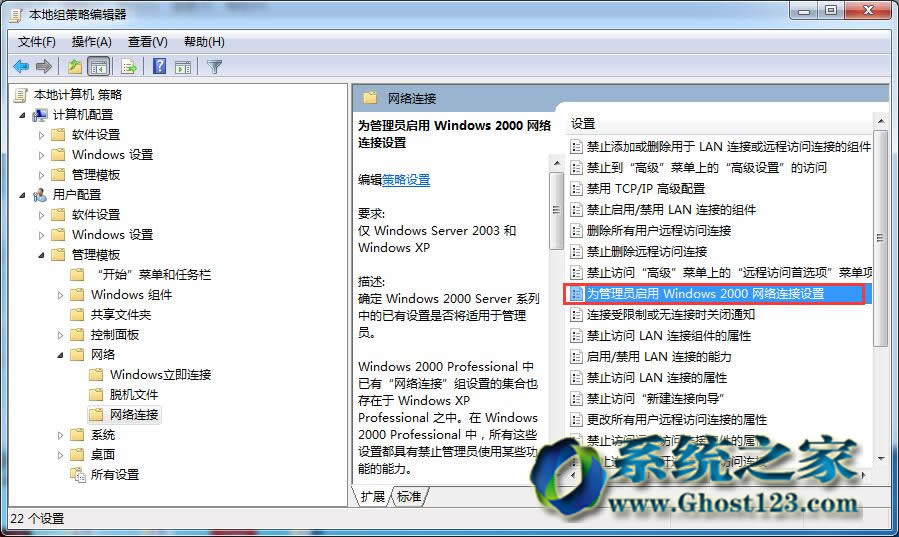
Task: Expand 管理模板 under 计算机配置
Action: (x=41, y=175)
